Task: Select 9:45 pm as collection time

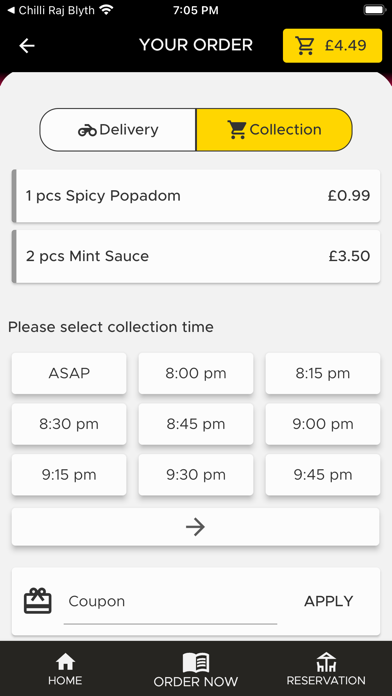Action: click(323, 475)
